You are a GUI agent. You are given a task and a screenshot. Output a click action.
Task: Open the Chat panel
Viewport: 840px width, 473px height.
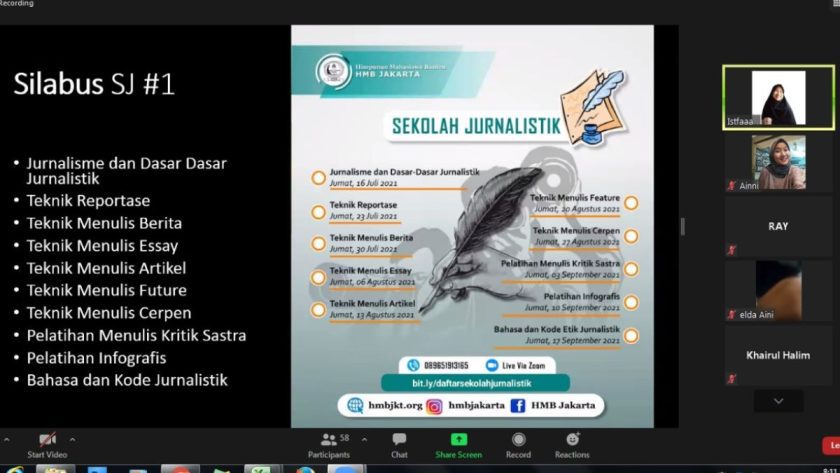point(399,440)
